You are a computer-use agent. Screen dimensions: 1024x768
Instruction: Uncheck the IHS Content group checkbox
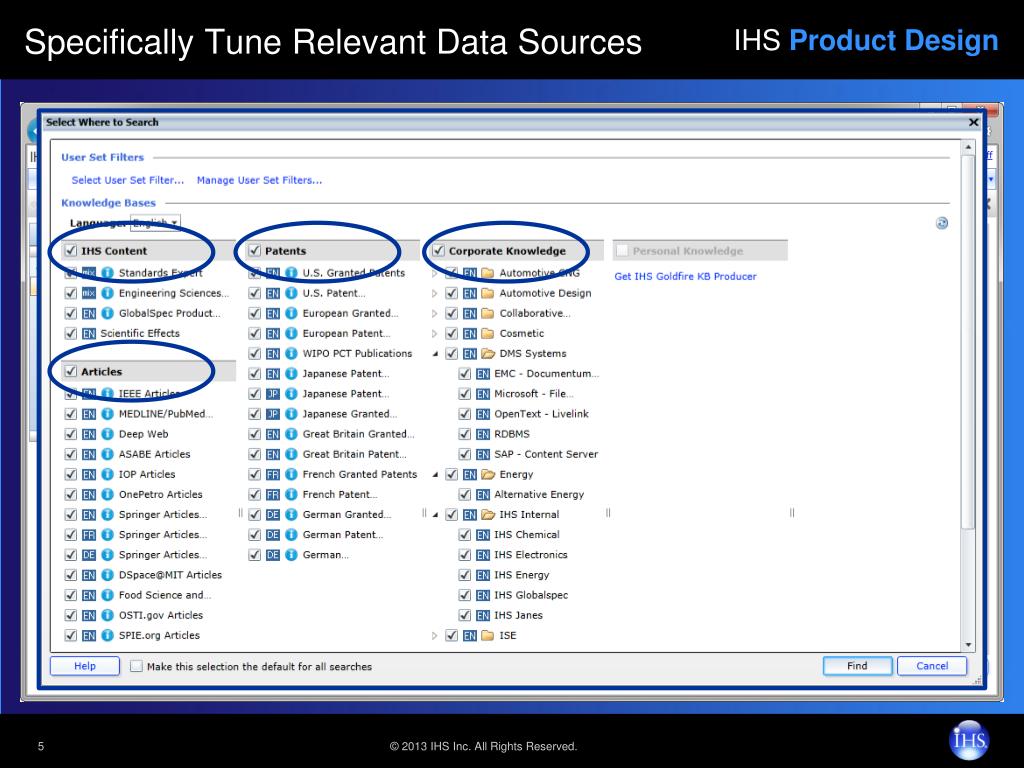coord(71,251)
